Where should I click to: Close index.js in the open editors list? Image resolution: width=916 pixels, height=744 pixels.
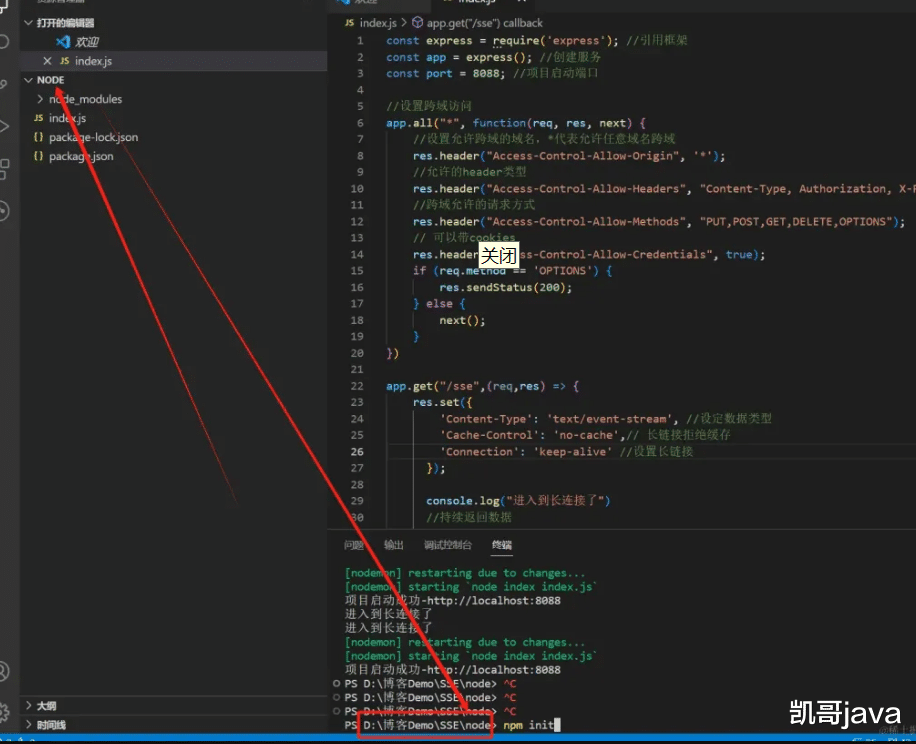click(x=47, y=61)
